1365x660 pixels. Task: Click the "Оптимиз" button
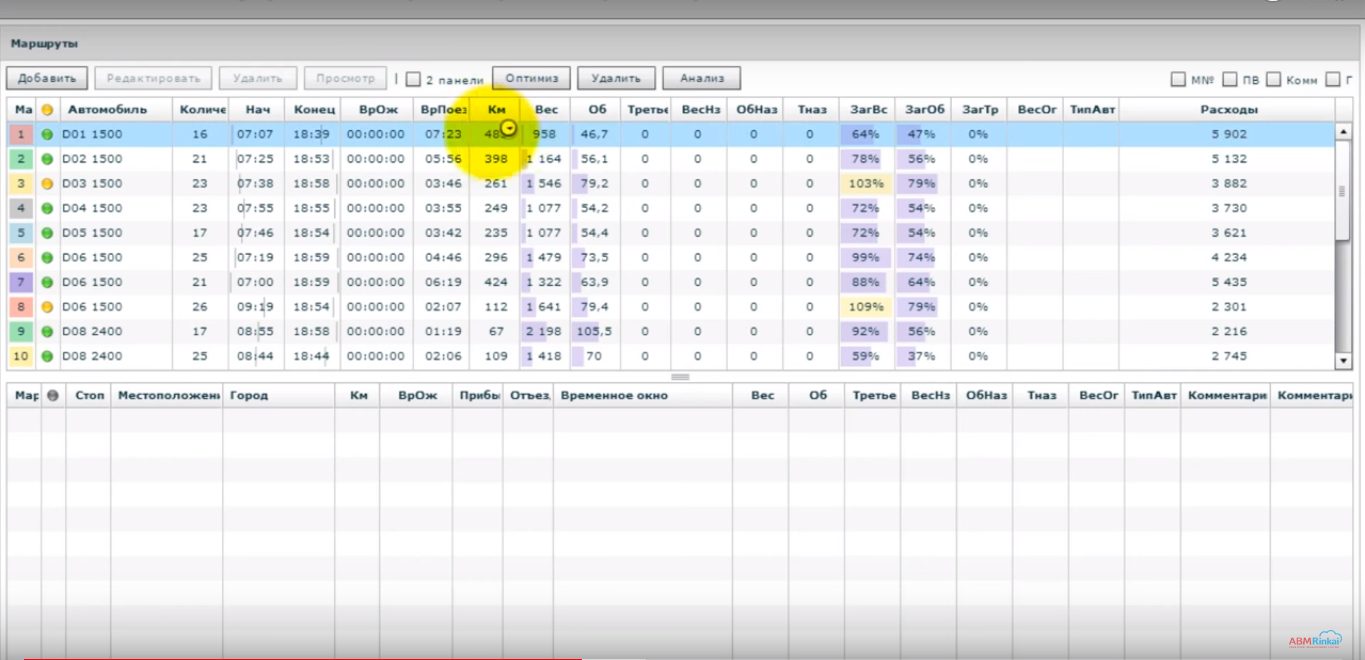pos(531,78)
